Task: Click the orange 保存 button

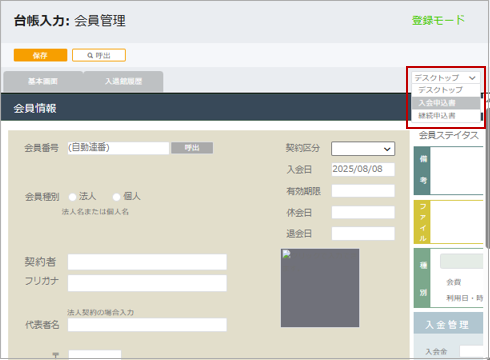Action: [40, 55]
